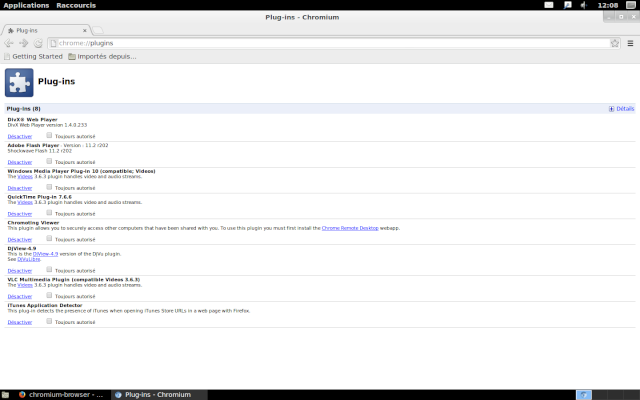This screenshot has width=640, height=400.
Task: Go forward with the forward arrow
Action: [24, 43]
